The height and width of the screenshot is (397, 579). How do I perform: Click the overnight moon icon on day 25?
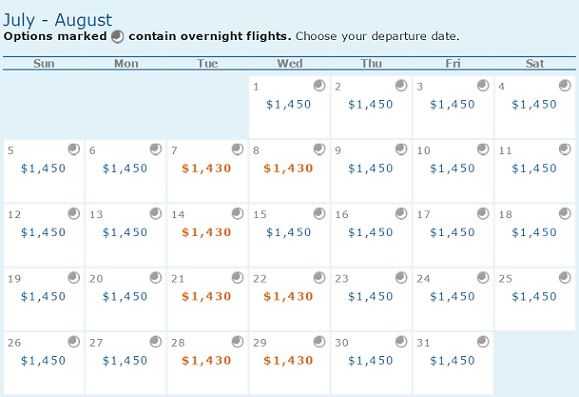pyautogui.click(x=565, y=277)
